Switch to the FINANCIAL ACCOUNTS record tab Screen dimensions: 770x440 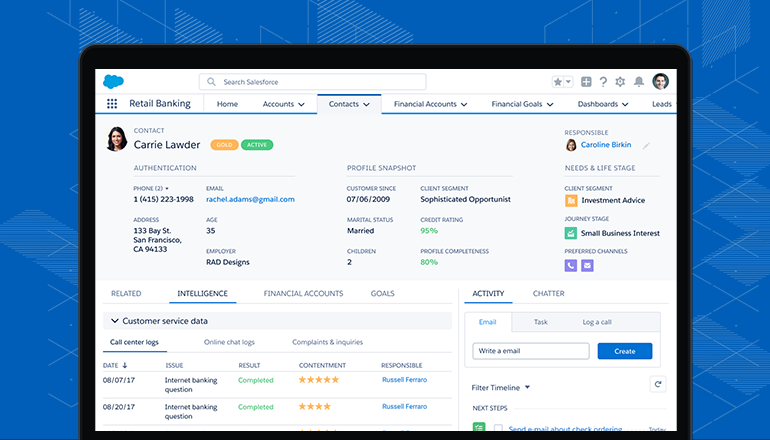pyautogui.click(x=303, y=294)
